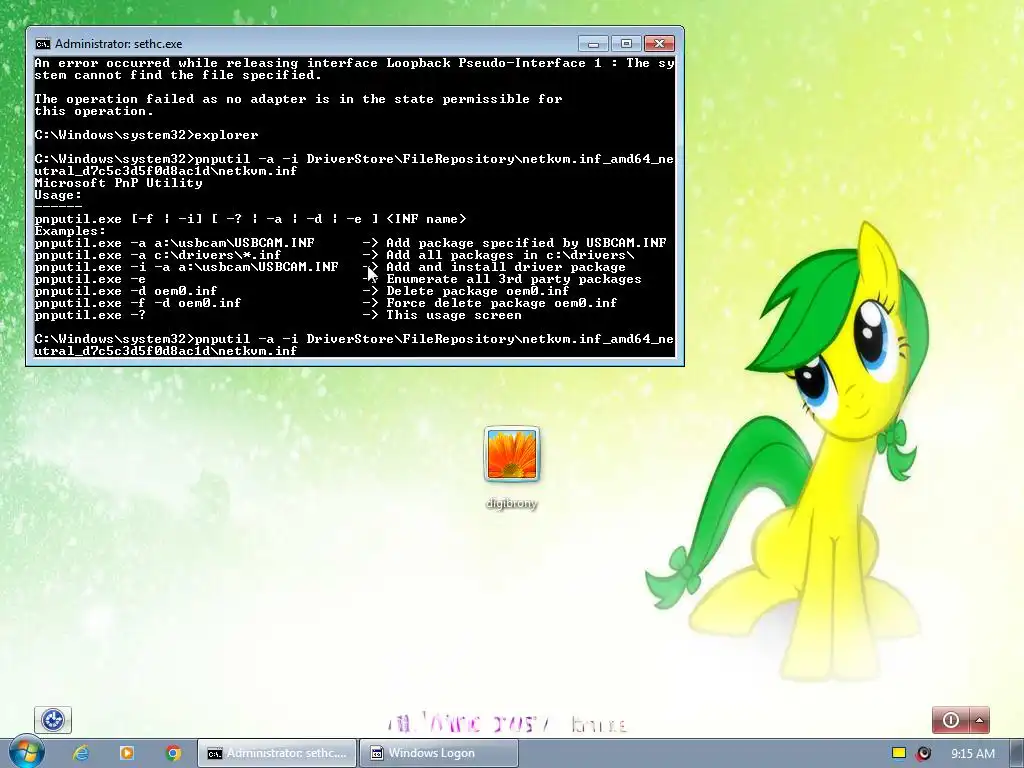Open the 9:15 AM clock

(x=973, y=754)
